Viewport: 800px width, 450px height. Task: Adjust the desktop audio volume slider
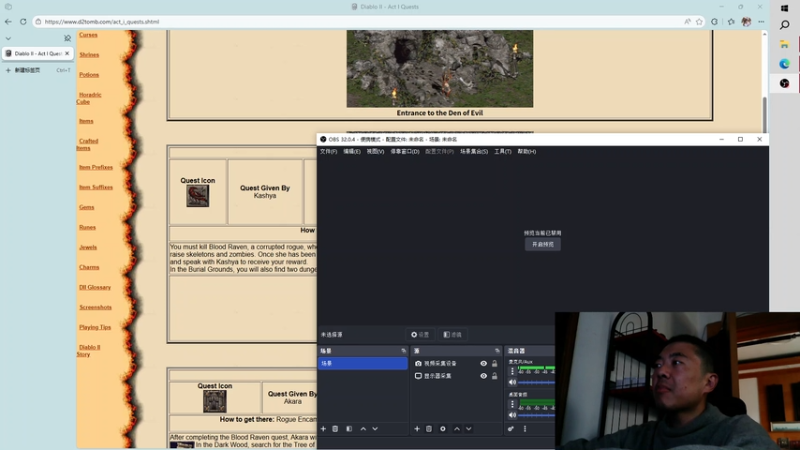536,415
